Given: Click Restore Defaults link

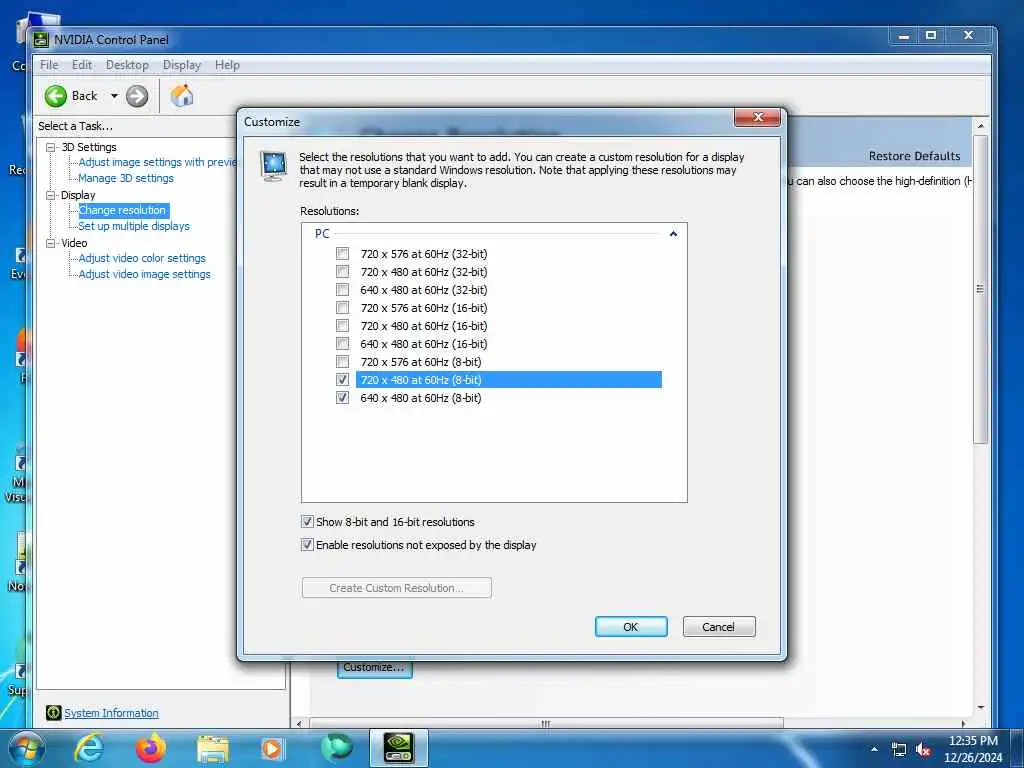Looking at the screenshot, I should coord(914,156).
